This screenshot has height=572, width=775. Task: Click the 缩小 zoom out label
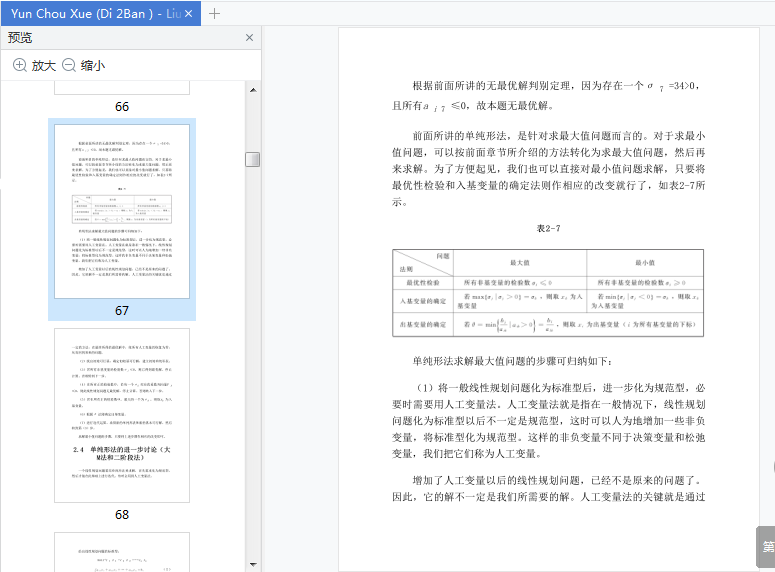pos(93,65)
